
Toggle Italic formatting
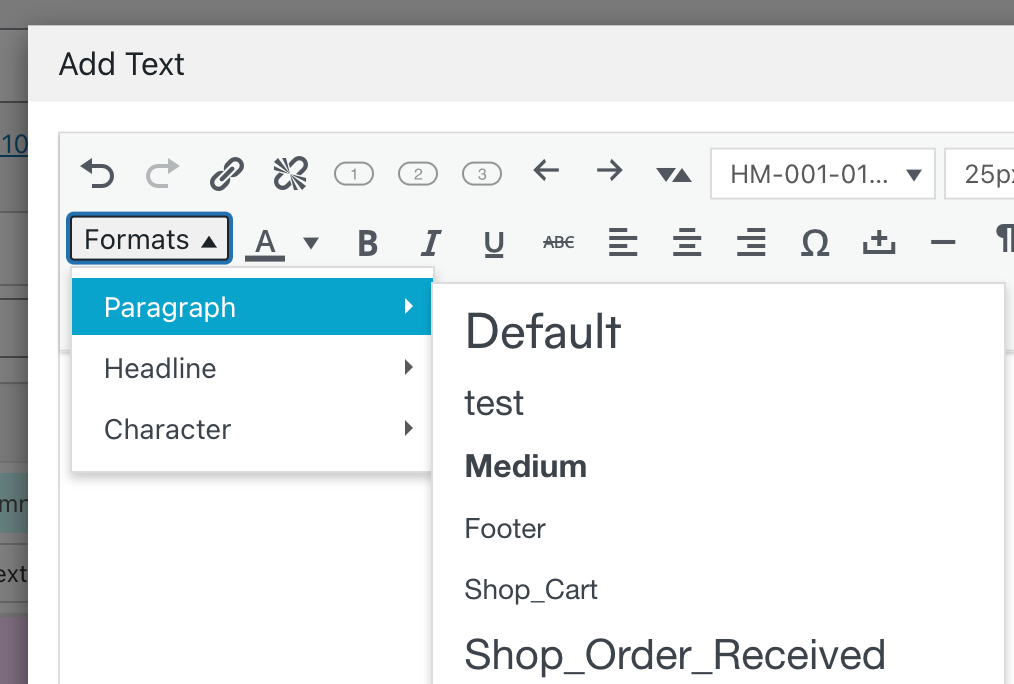pyautogui.click(x=431, y=242)
